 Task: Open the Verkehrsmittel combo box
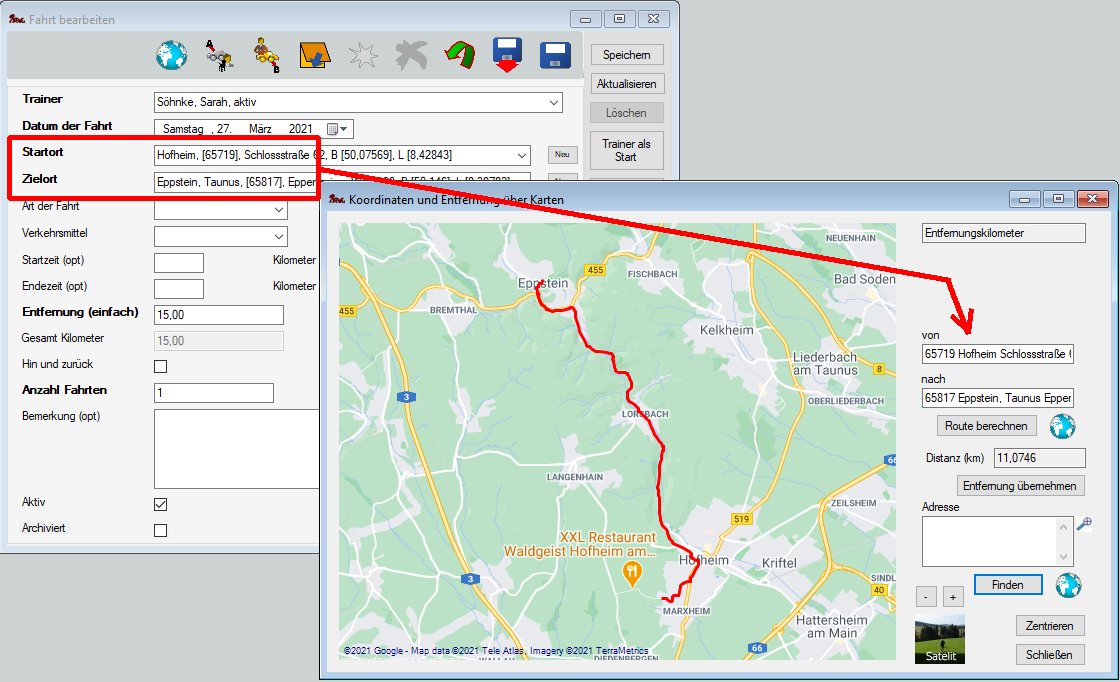278,236
